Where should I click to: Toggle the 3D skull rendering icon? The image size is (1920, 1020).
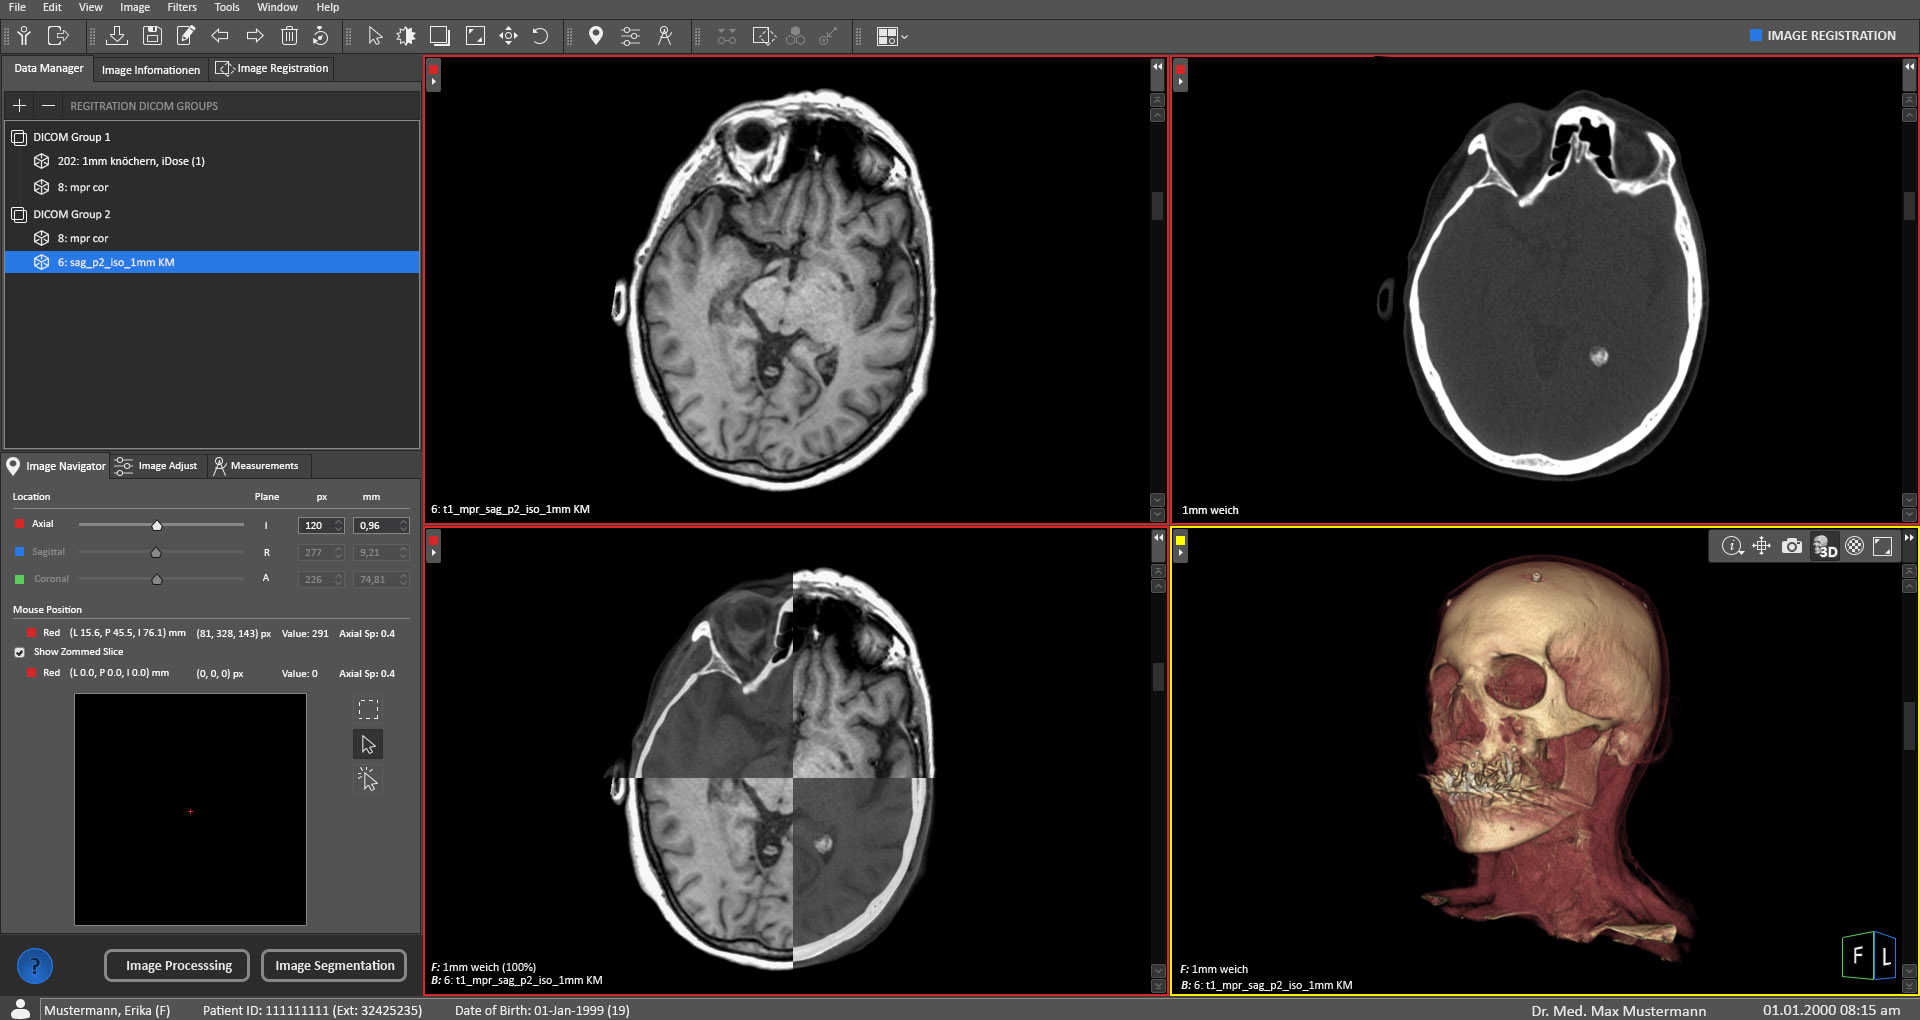pos(1825,546)
